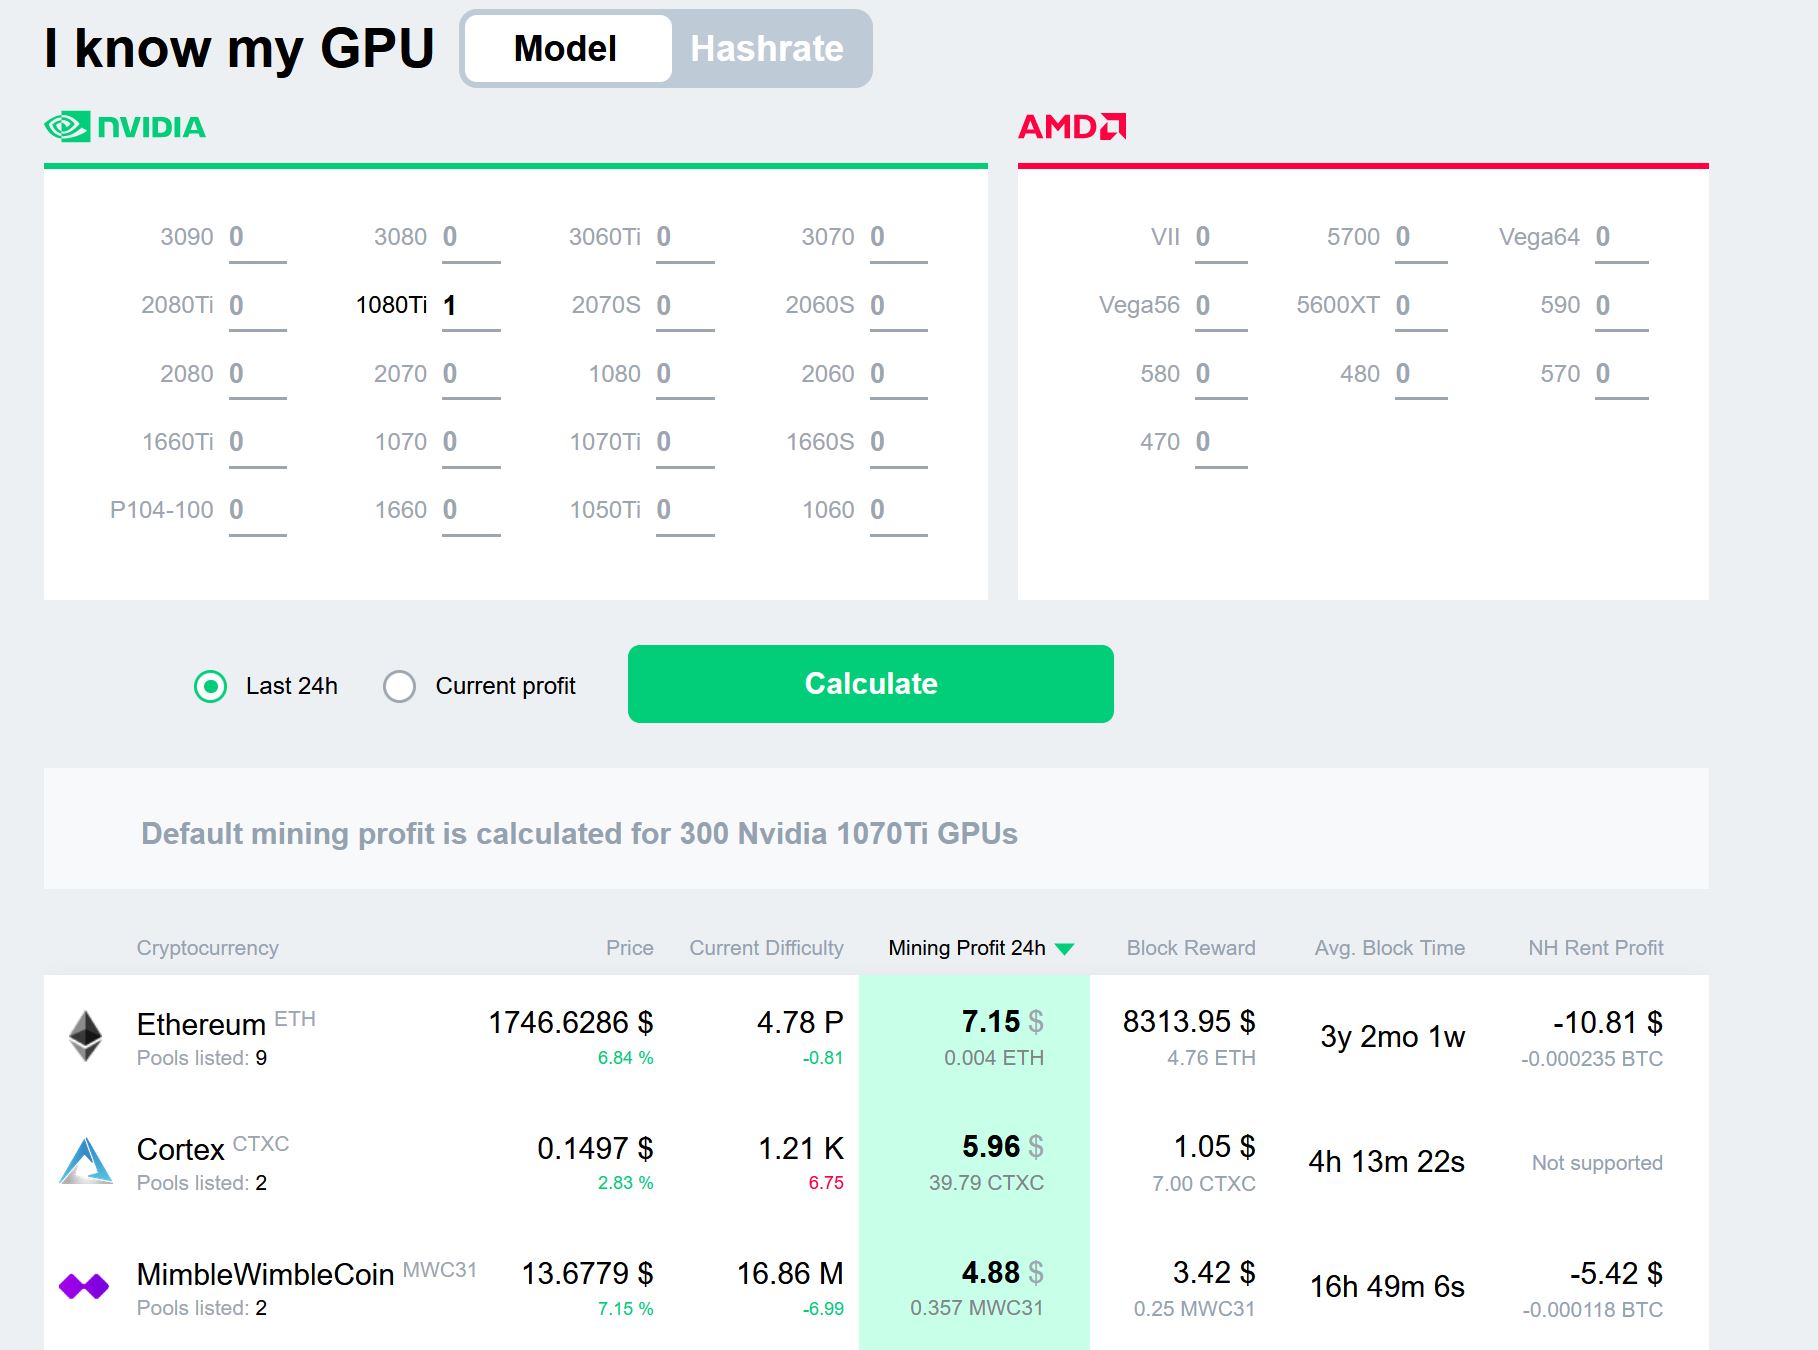
Task: Select the Last 24h radio option
Action: pyautogui.click(x=211, y=686)
